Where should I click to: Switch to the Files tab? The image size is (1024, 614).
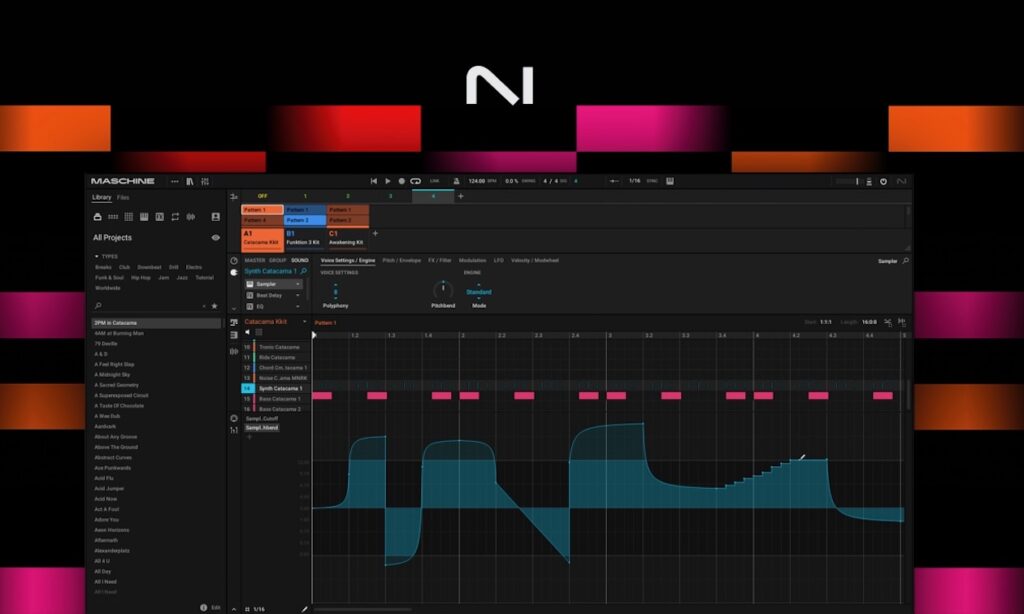(x=122, y=197)
